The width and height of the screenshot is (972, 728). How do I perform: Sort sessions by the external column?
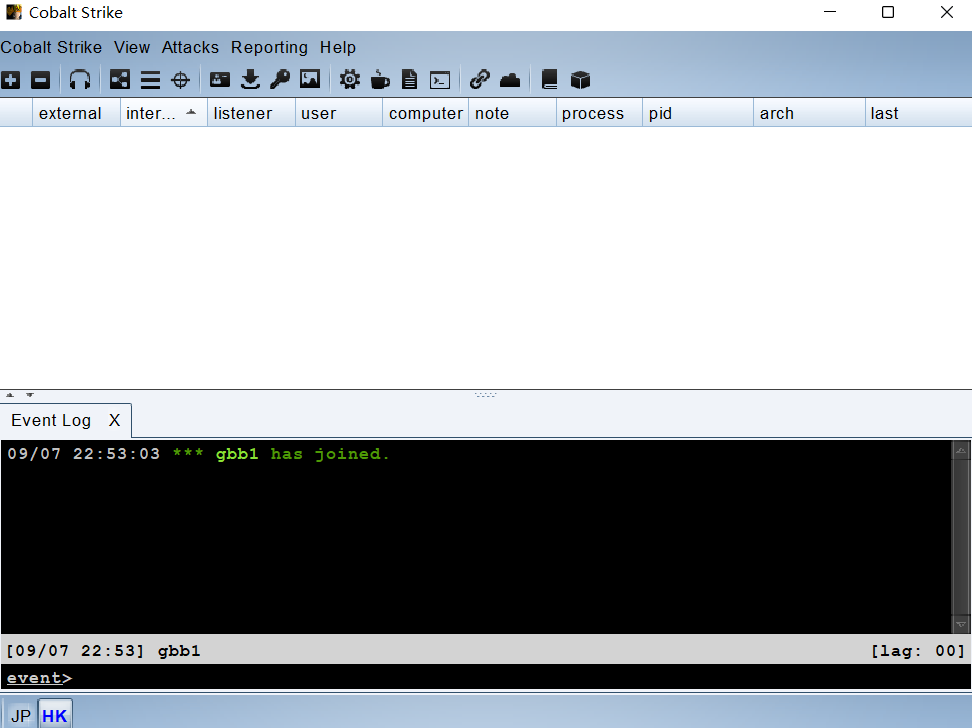pos(76,113)
